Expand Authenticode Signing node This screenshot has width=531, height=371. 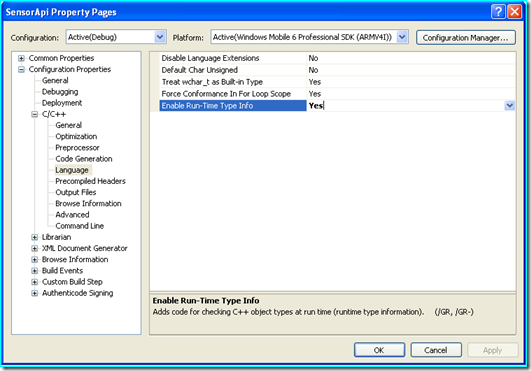35,293
